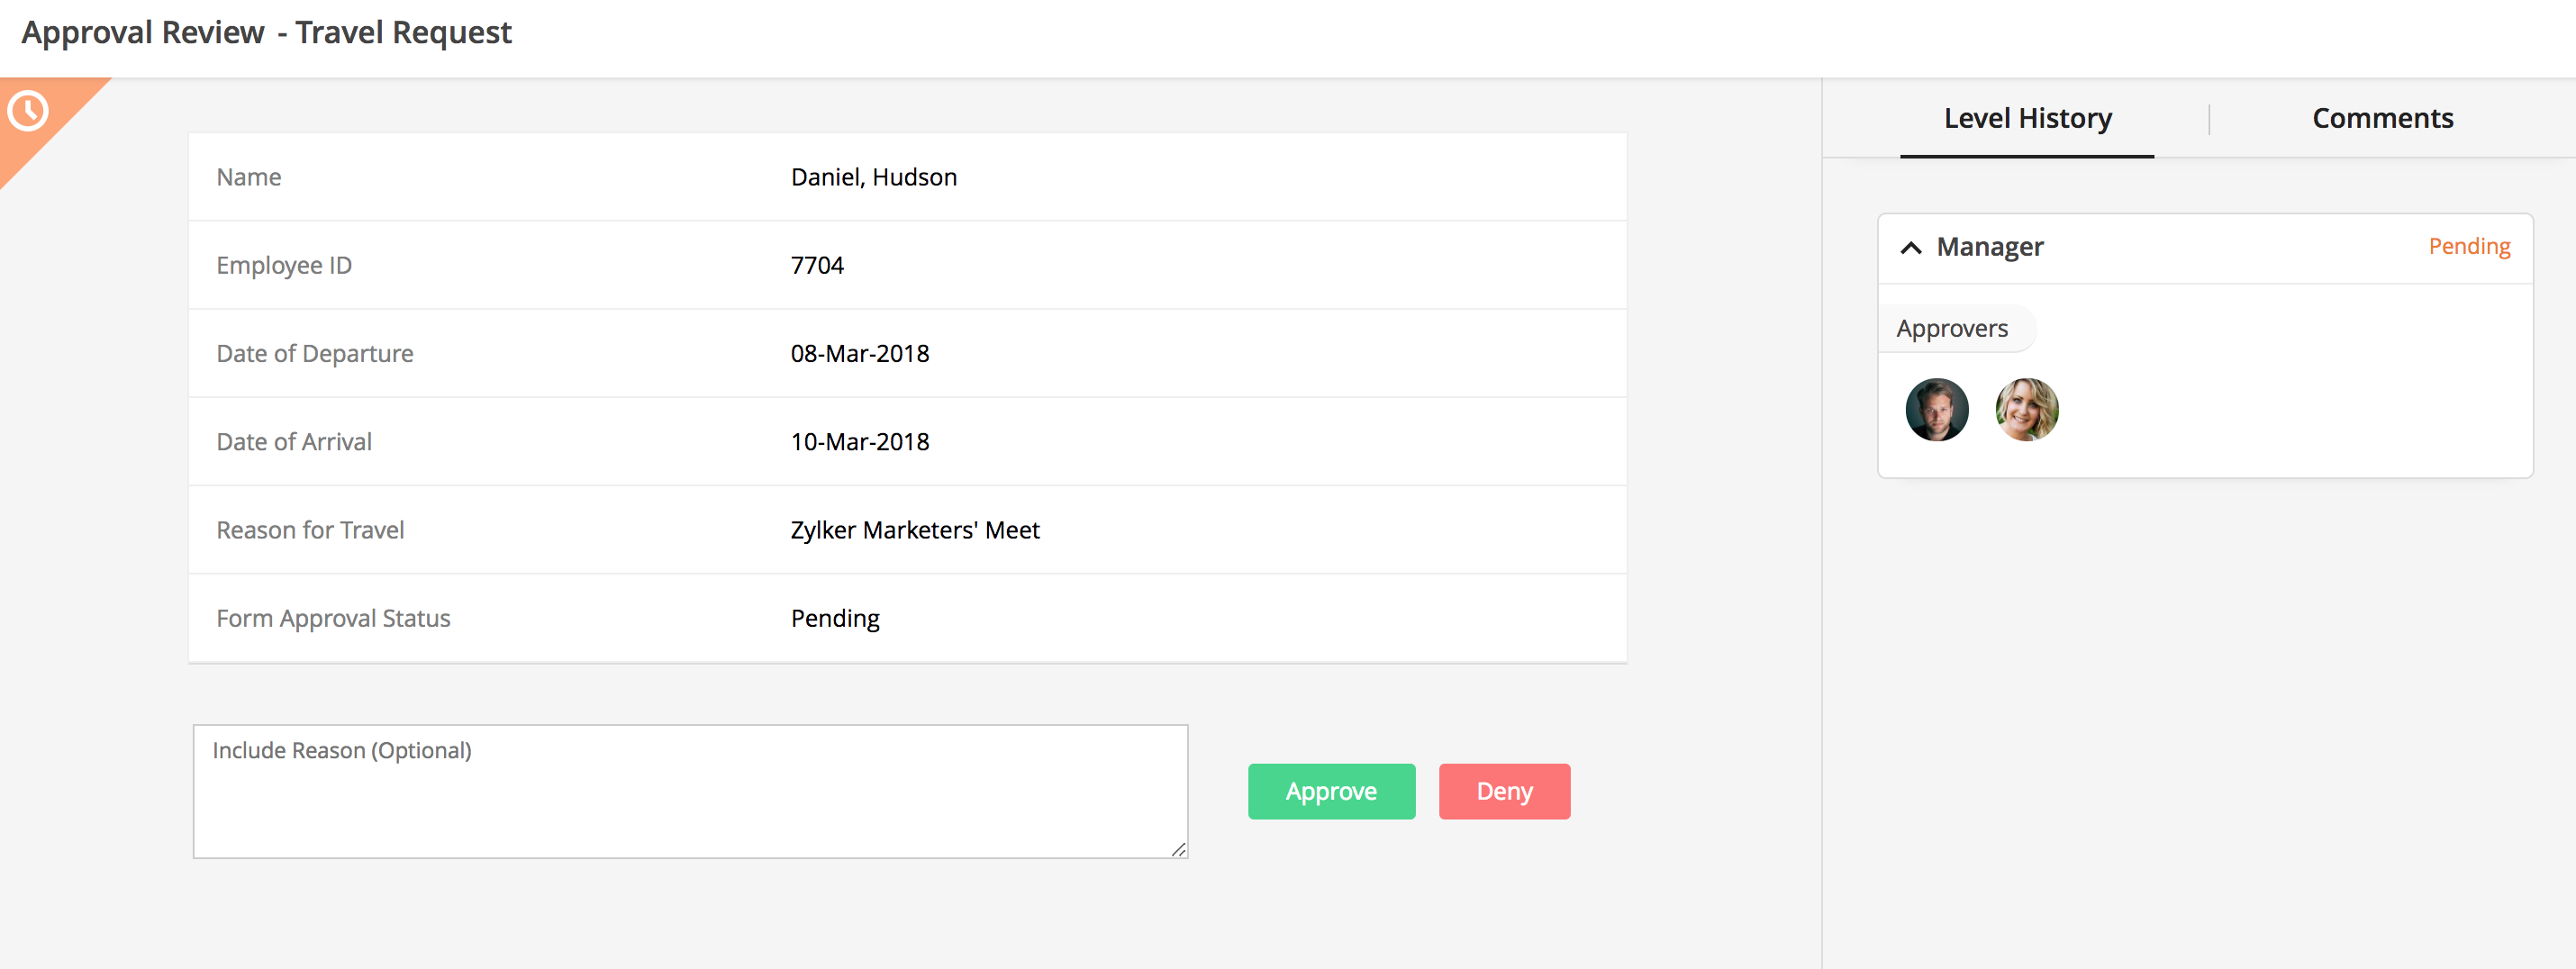Image resolution: width=2576 pixels, height=969 pixels.
Task: Select the Date of Departure value
Action: 859,353
